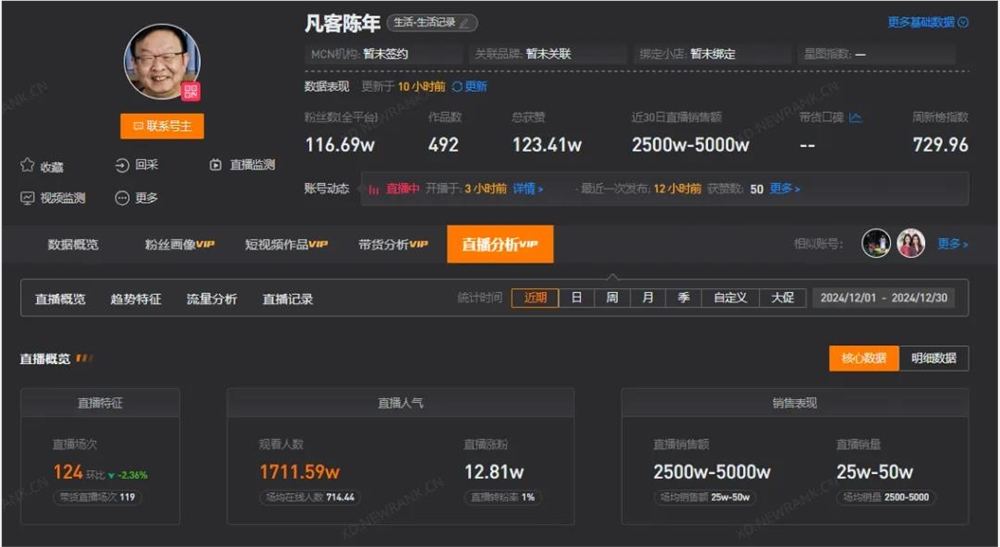The width and height of the screenshot is (1000, 547).
Task: Open the 2024/12/01 - 2024/12/30 date range field
Action: pos(883,298)
